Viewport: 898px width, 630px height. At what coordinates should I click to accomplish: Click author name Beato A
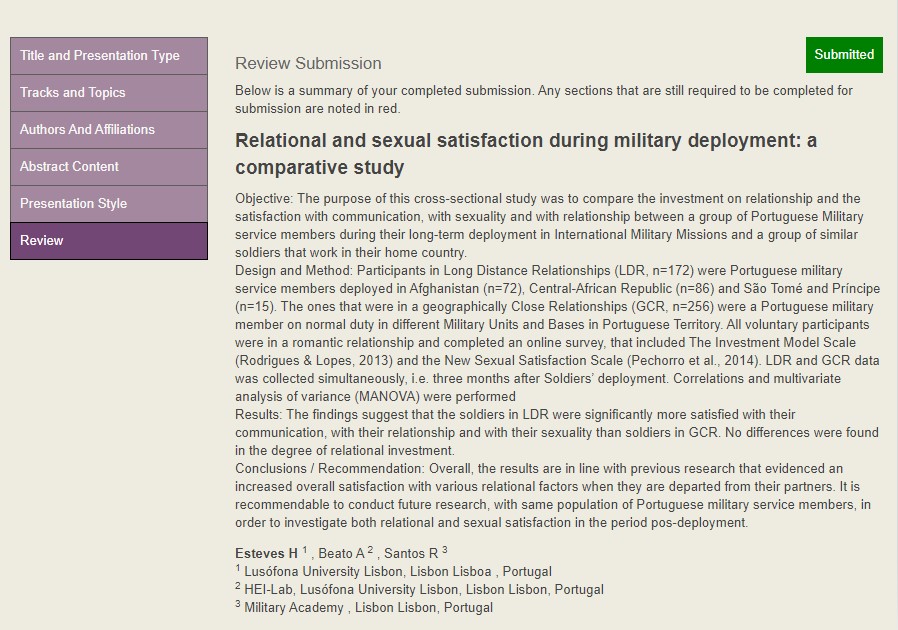pyautogui.click(x=341, y=553)
